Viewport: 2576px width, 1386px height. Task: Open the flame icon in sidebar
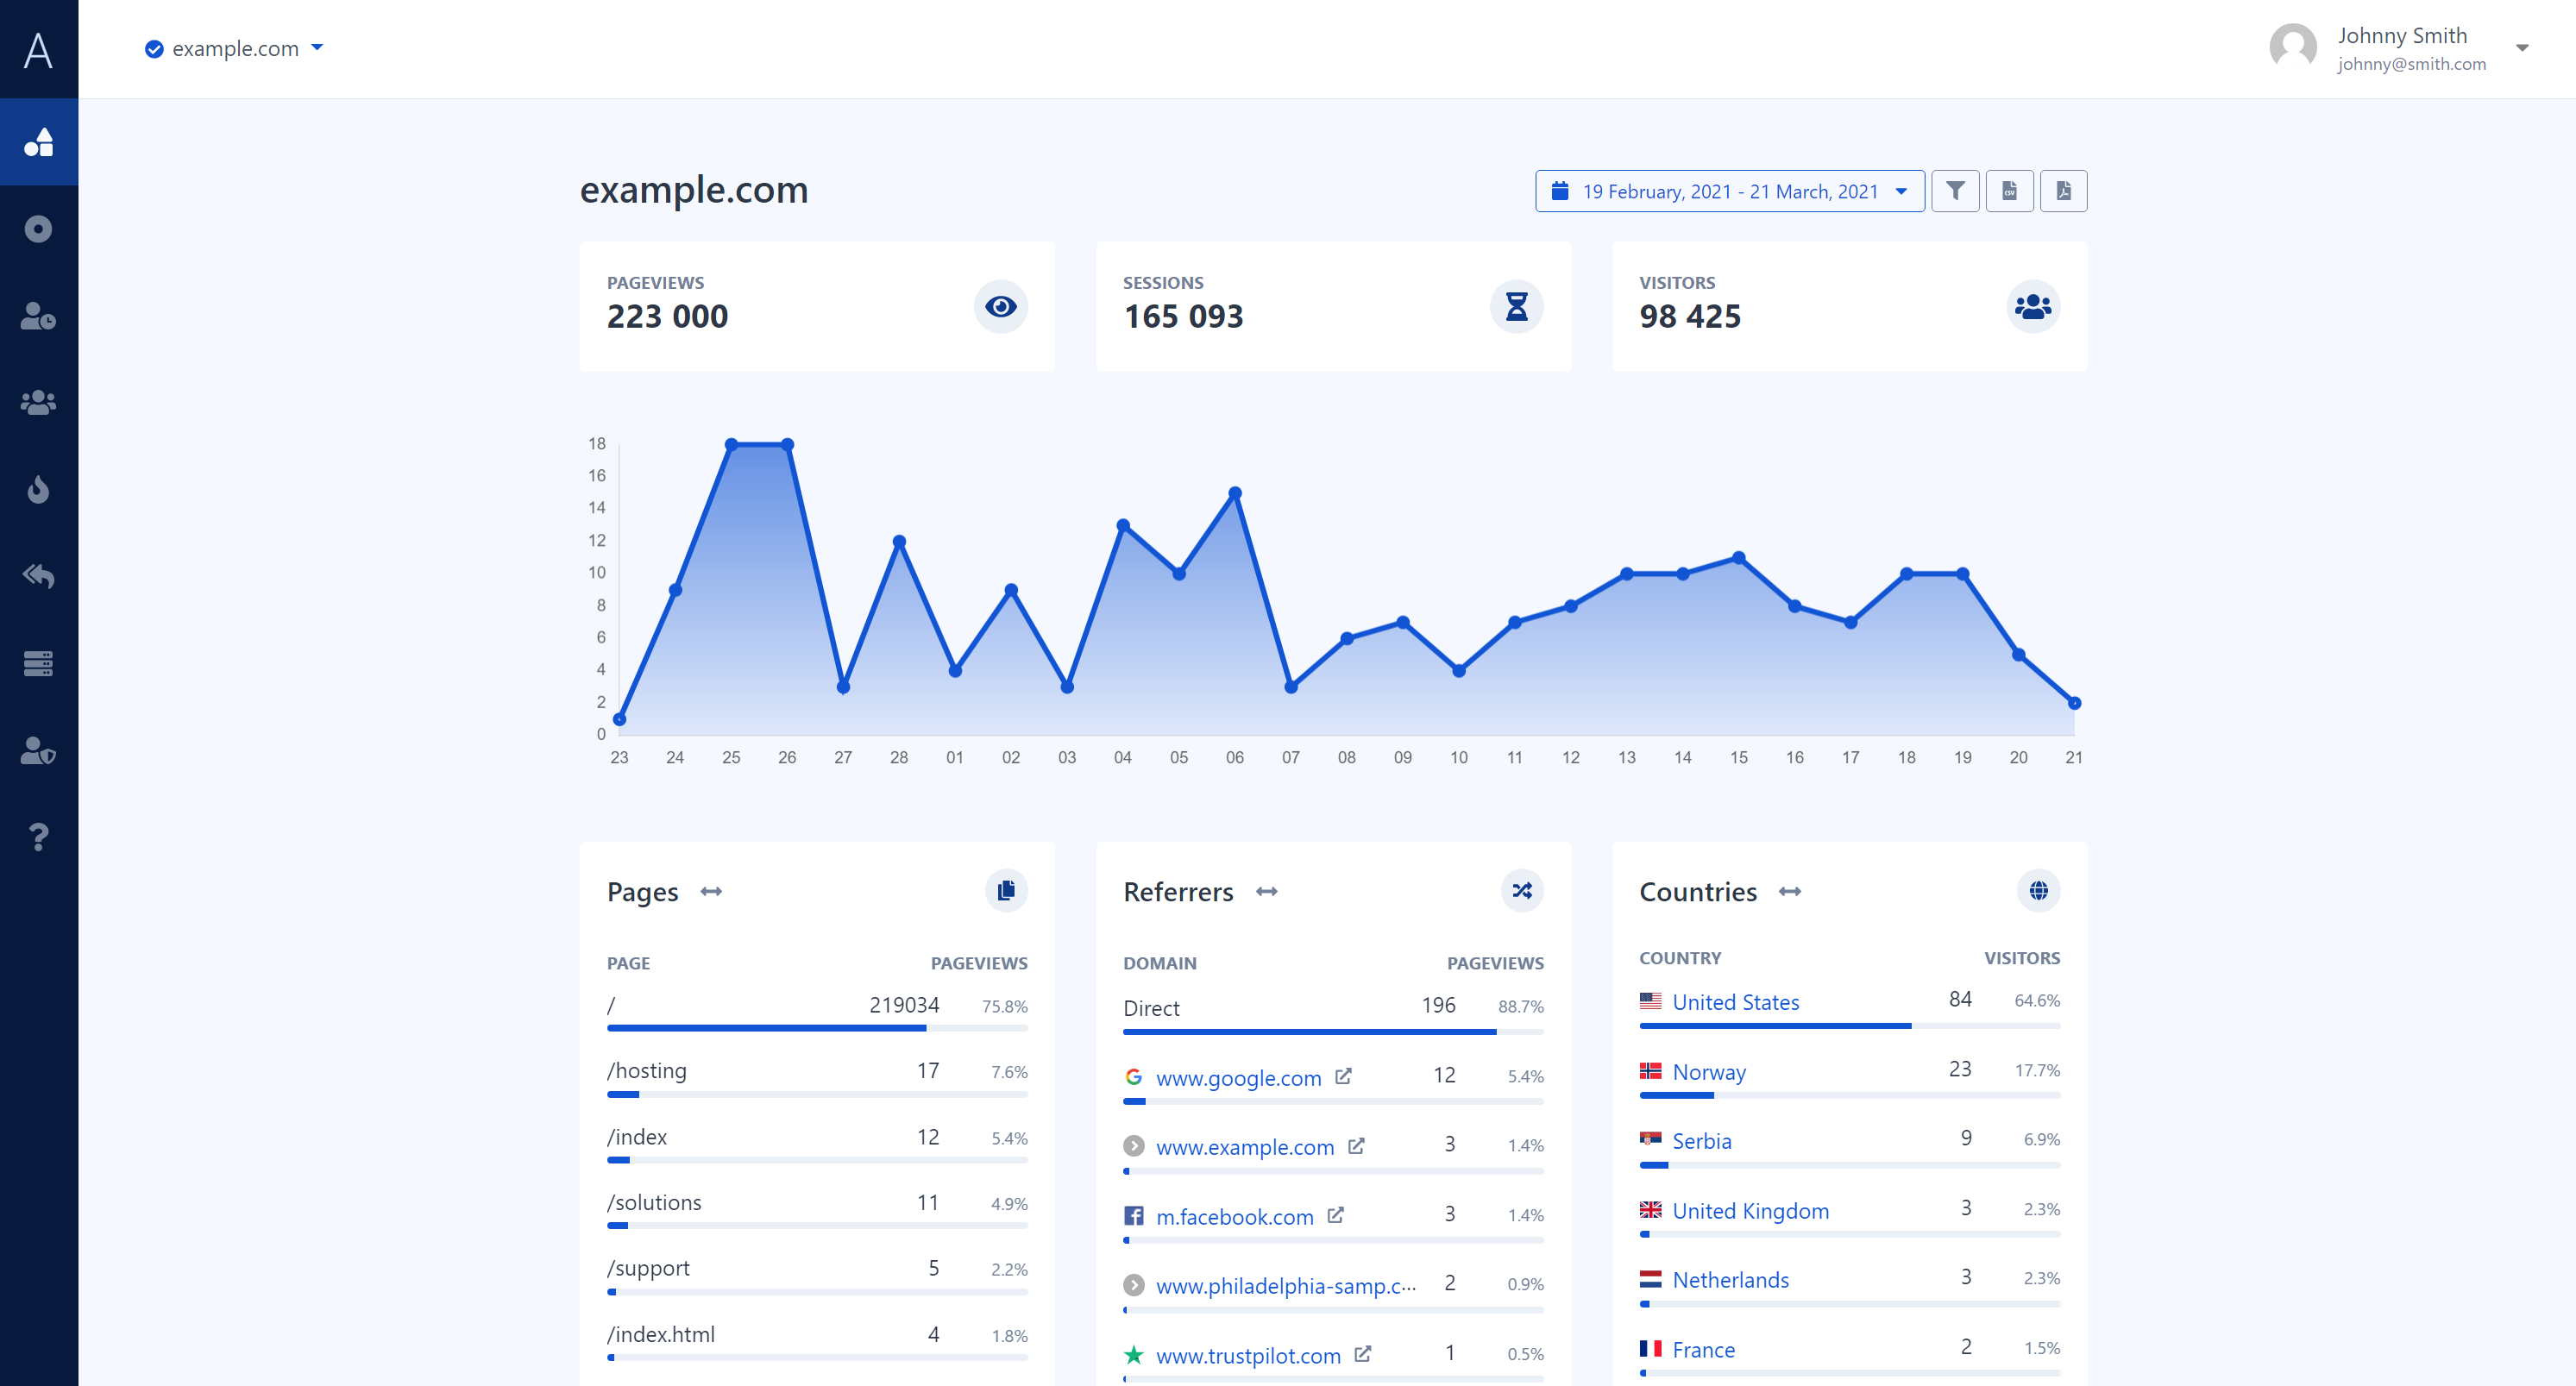pyautogui.click(x=38, y=489)
